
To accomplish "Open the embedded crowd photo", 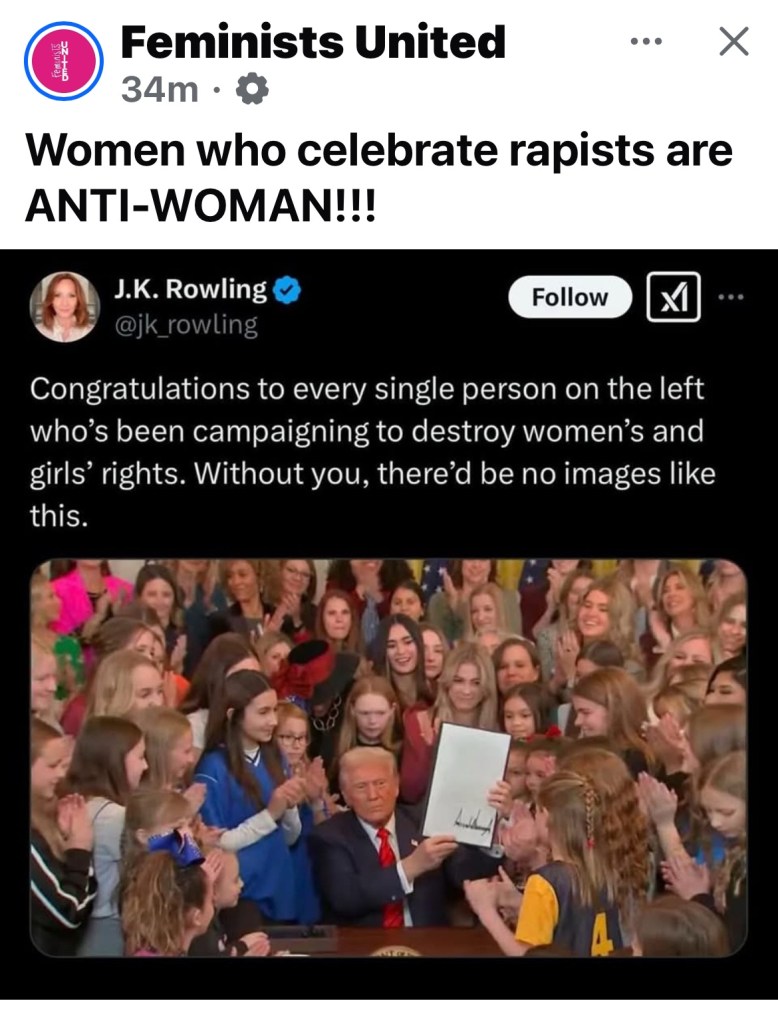I will tap(388, 757).
